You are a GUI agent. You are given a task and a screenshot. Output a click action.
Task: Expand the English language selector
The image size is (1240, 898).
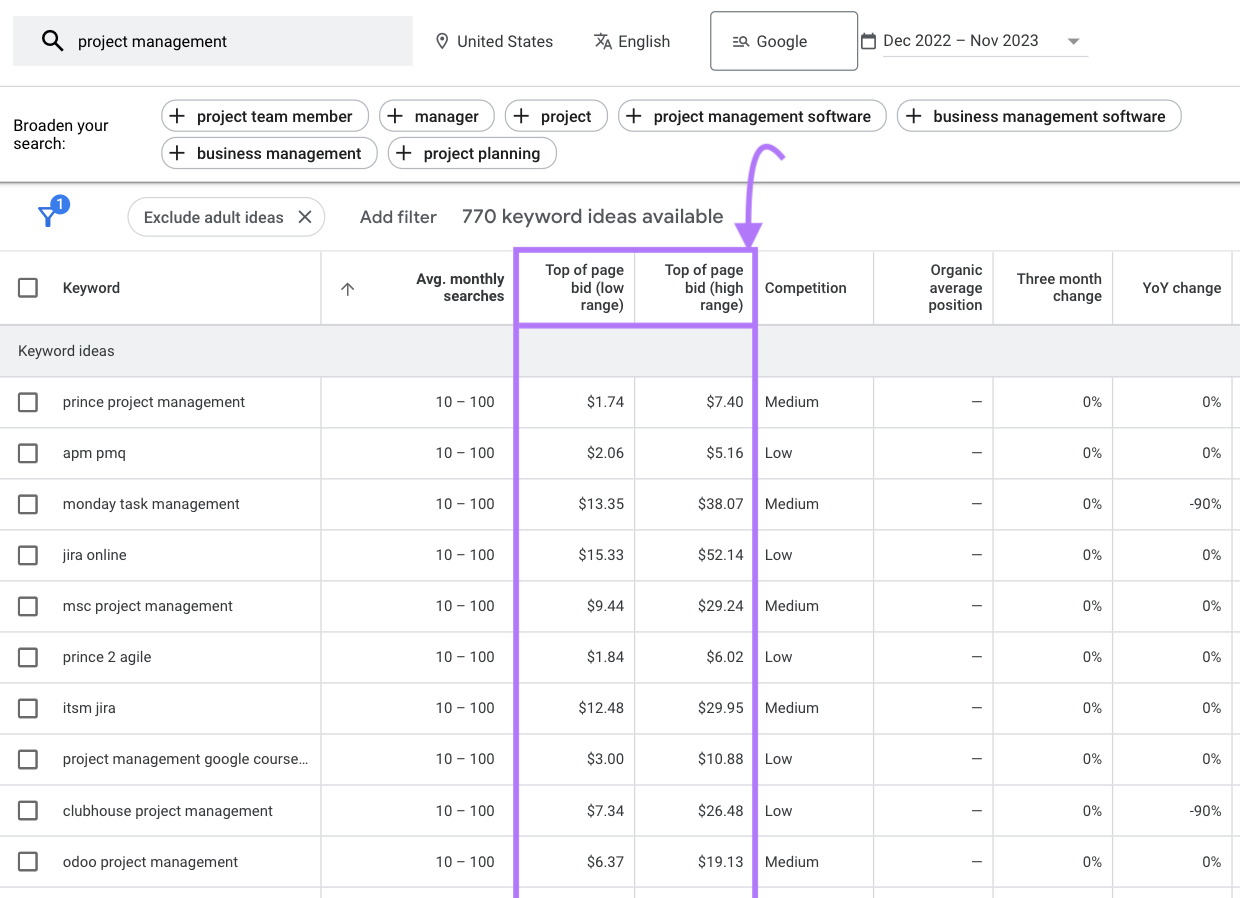pos(631,41)
